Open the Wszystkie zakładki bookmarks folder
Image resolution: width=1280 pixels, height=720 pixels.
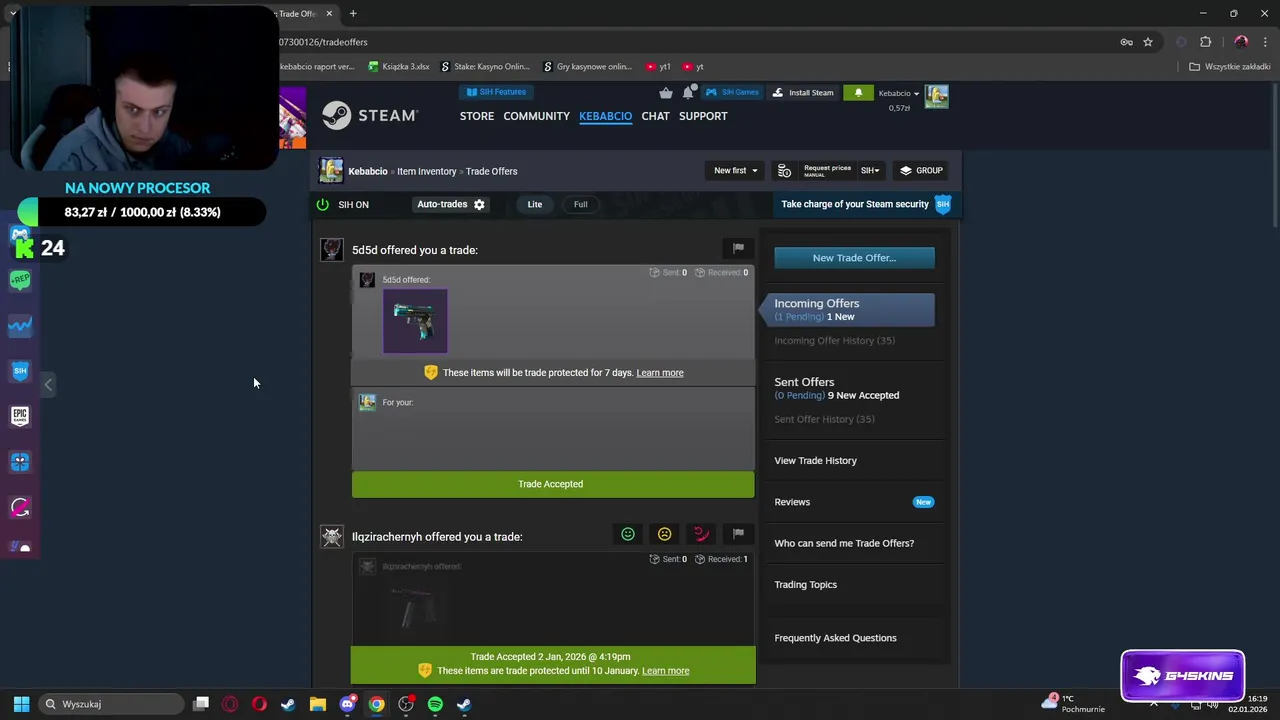[1230, 67]
